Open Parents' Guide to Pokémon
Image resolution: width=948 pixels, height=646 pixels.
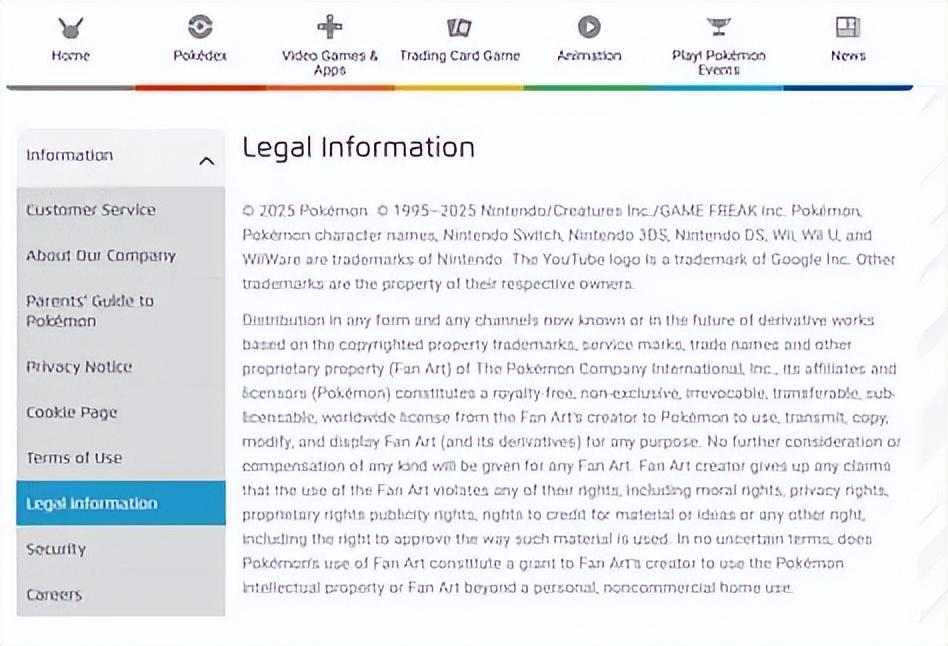click(89, 311)
